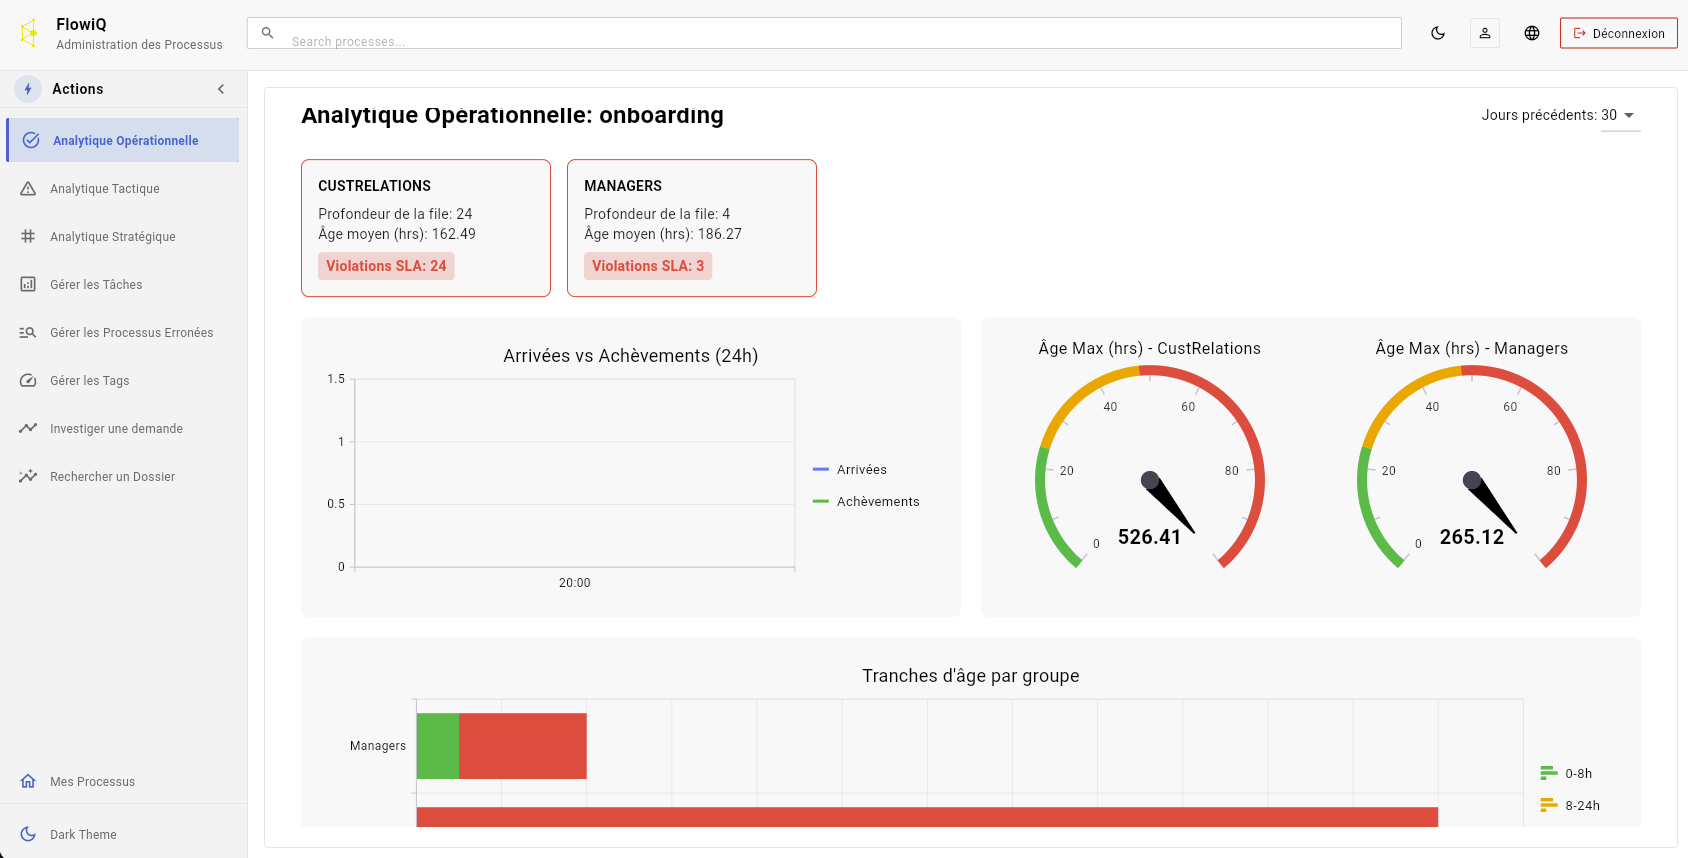Open the Jours précédents dropdown

(x=1621, y=115)
